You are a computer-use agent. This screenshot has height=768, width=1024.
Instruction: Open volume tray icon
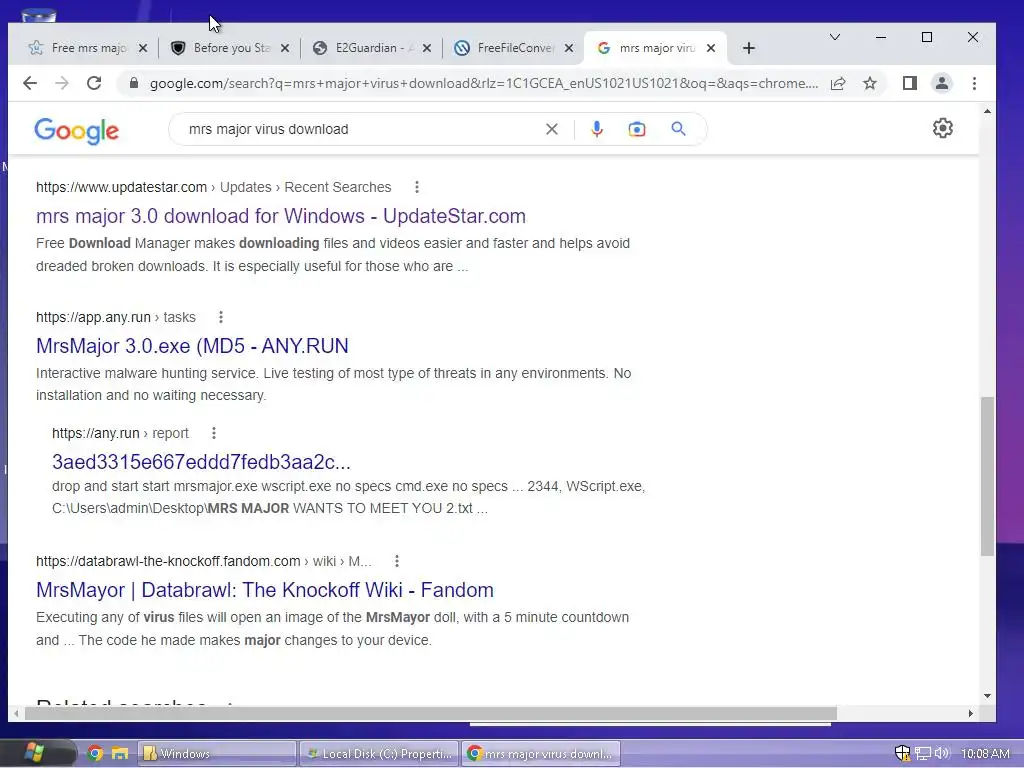point(942,754)
